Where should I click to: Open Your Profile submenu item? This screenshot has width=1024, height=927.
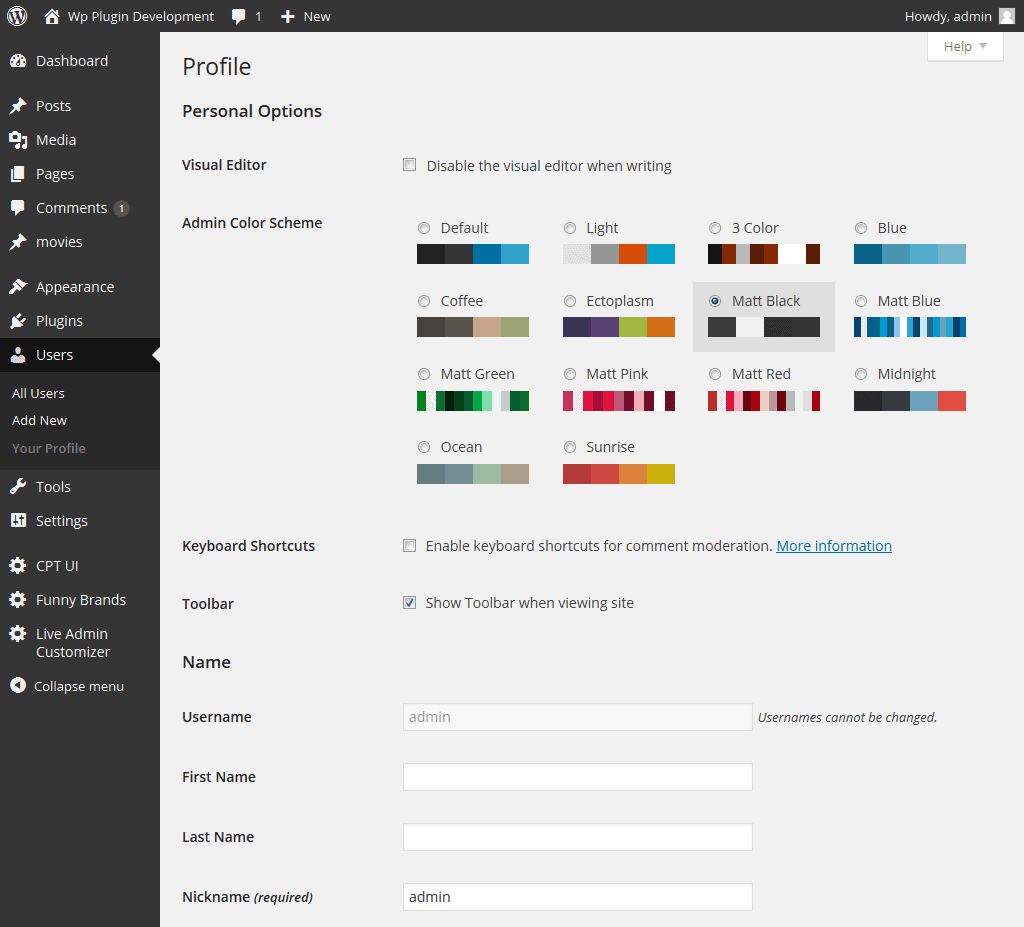pyautogui.click(x=49, y=448)
